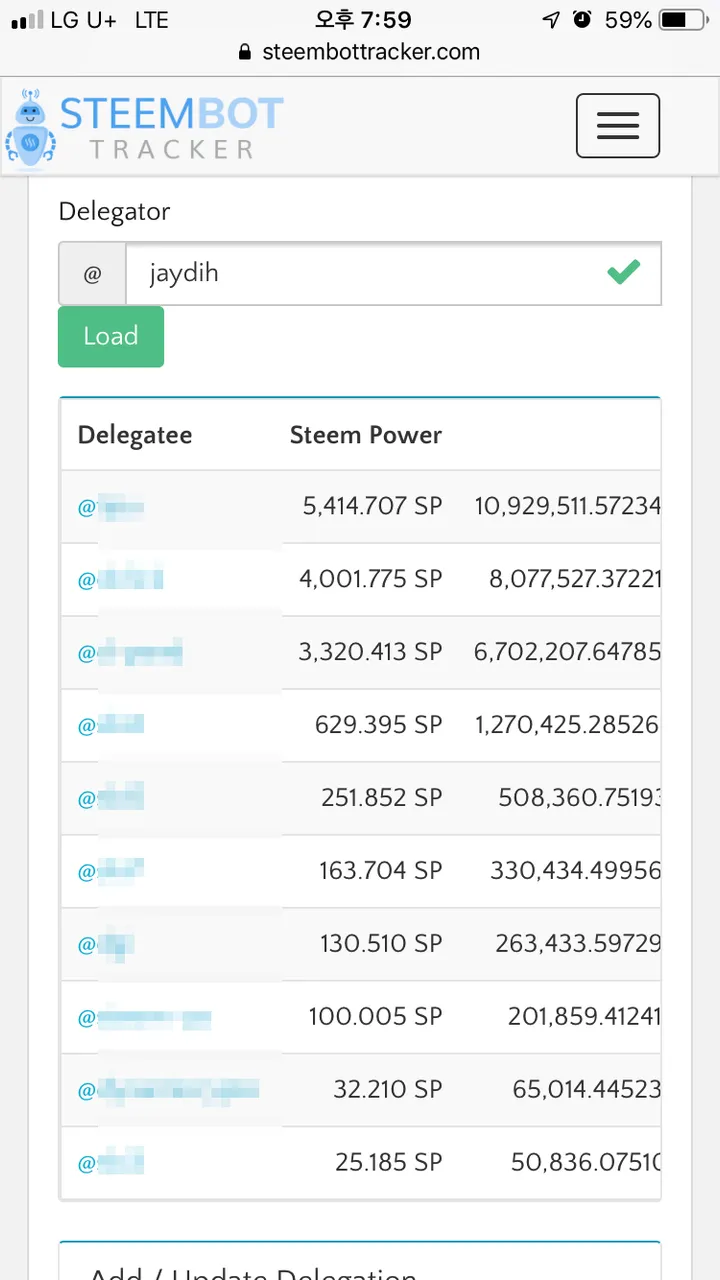Click the 8,077,527.37221 vests value
The image size is (720, 1280).
click(x=574, y=579)
